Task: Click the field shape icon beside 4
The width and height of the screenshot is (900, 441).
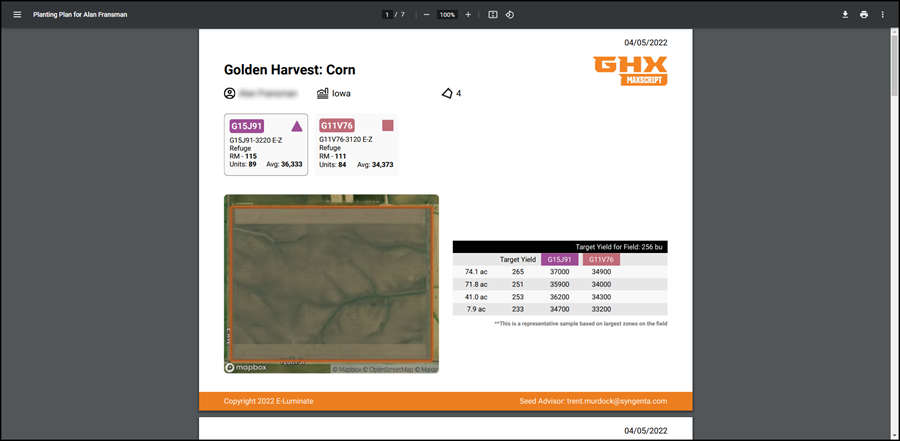Action: click(x=447, y=93)
